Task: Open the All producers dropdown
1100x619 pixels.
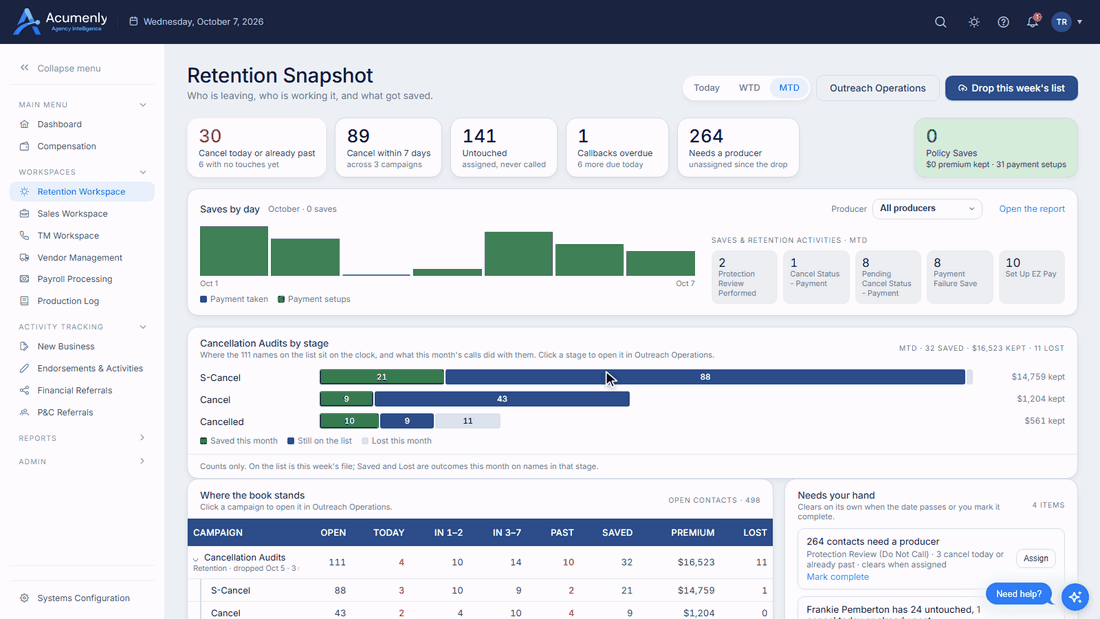Action: [x=927, y=208]
